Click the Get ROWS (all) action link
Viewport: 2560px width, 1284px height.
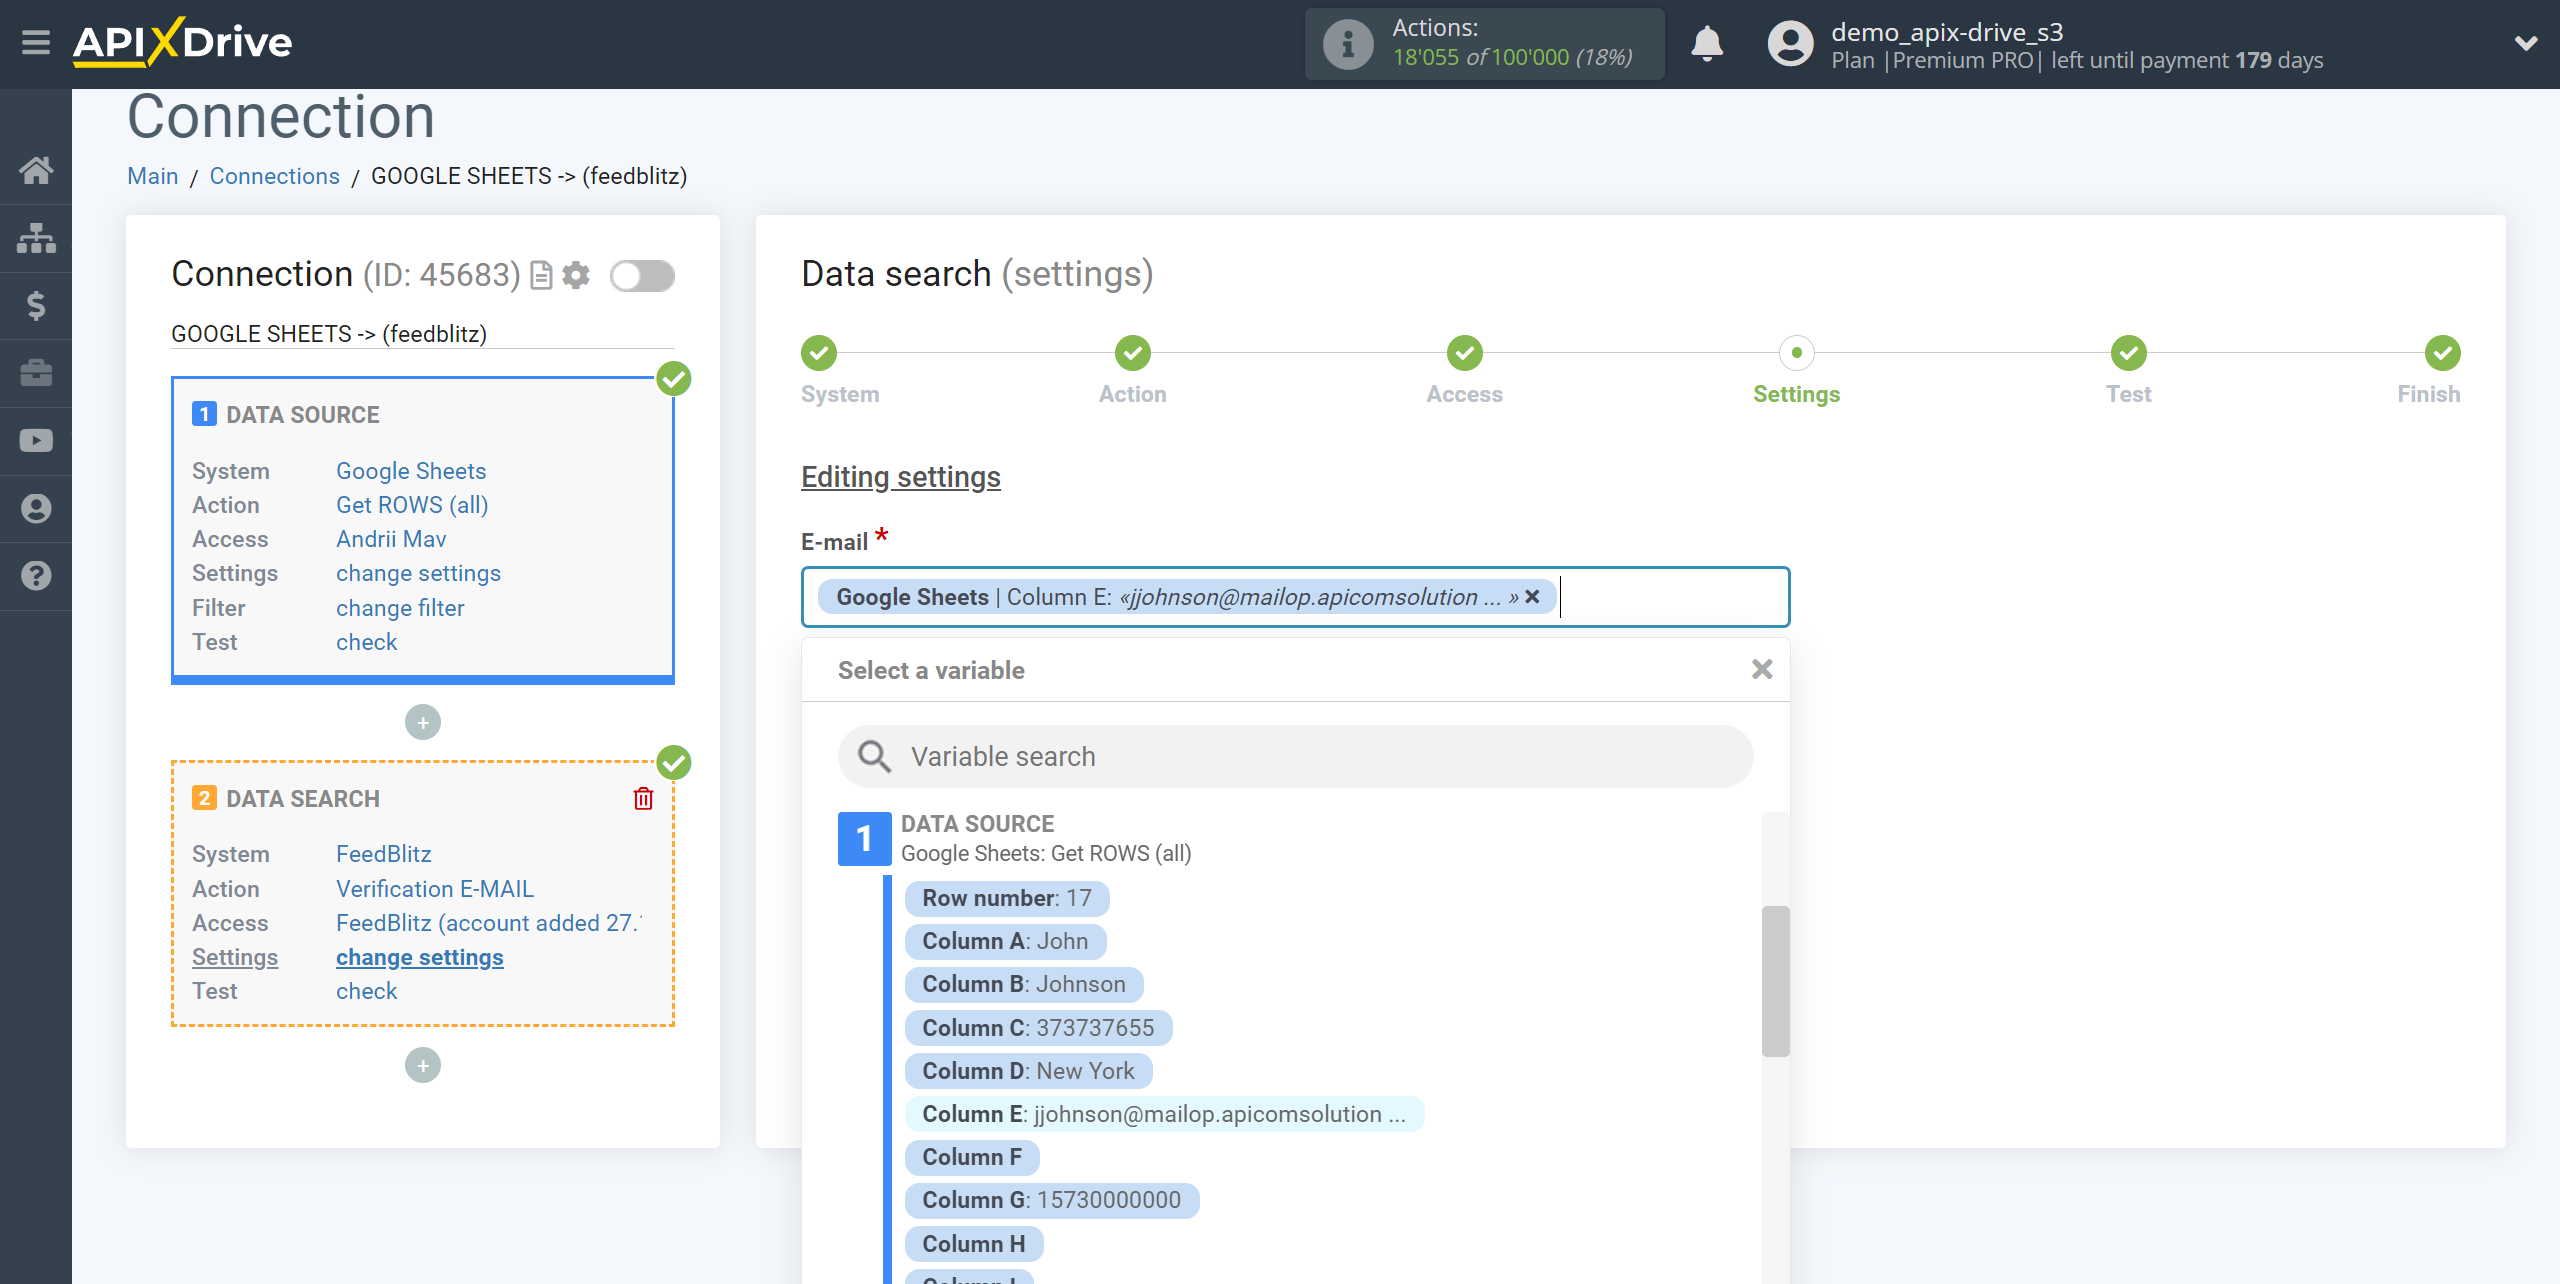pyautogui.click(x=412, y=505)
